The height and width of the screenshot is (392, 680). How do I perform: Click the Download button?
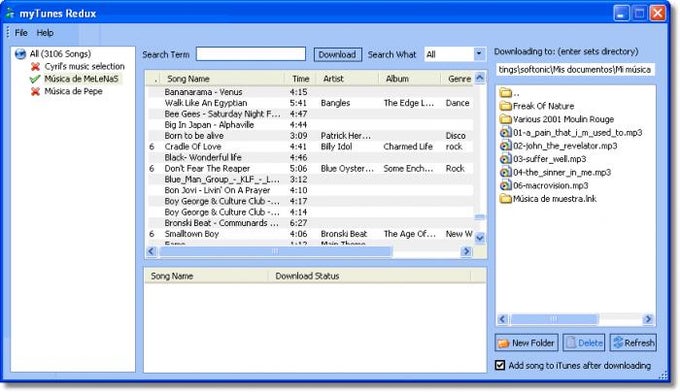point(337,55)
